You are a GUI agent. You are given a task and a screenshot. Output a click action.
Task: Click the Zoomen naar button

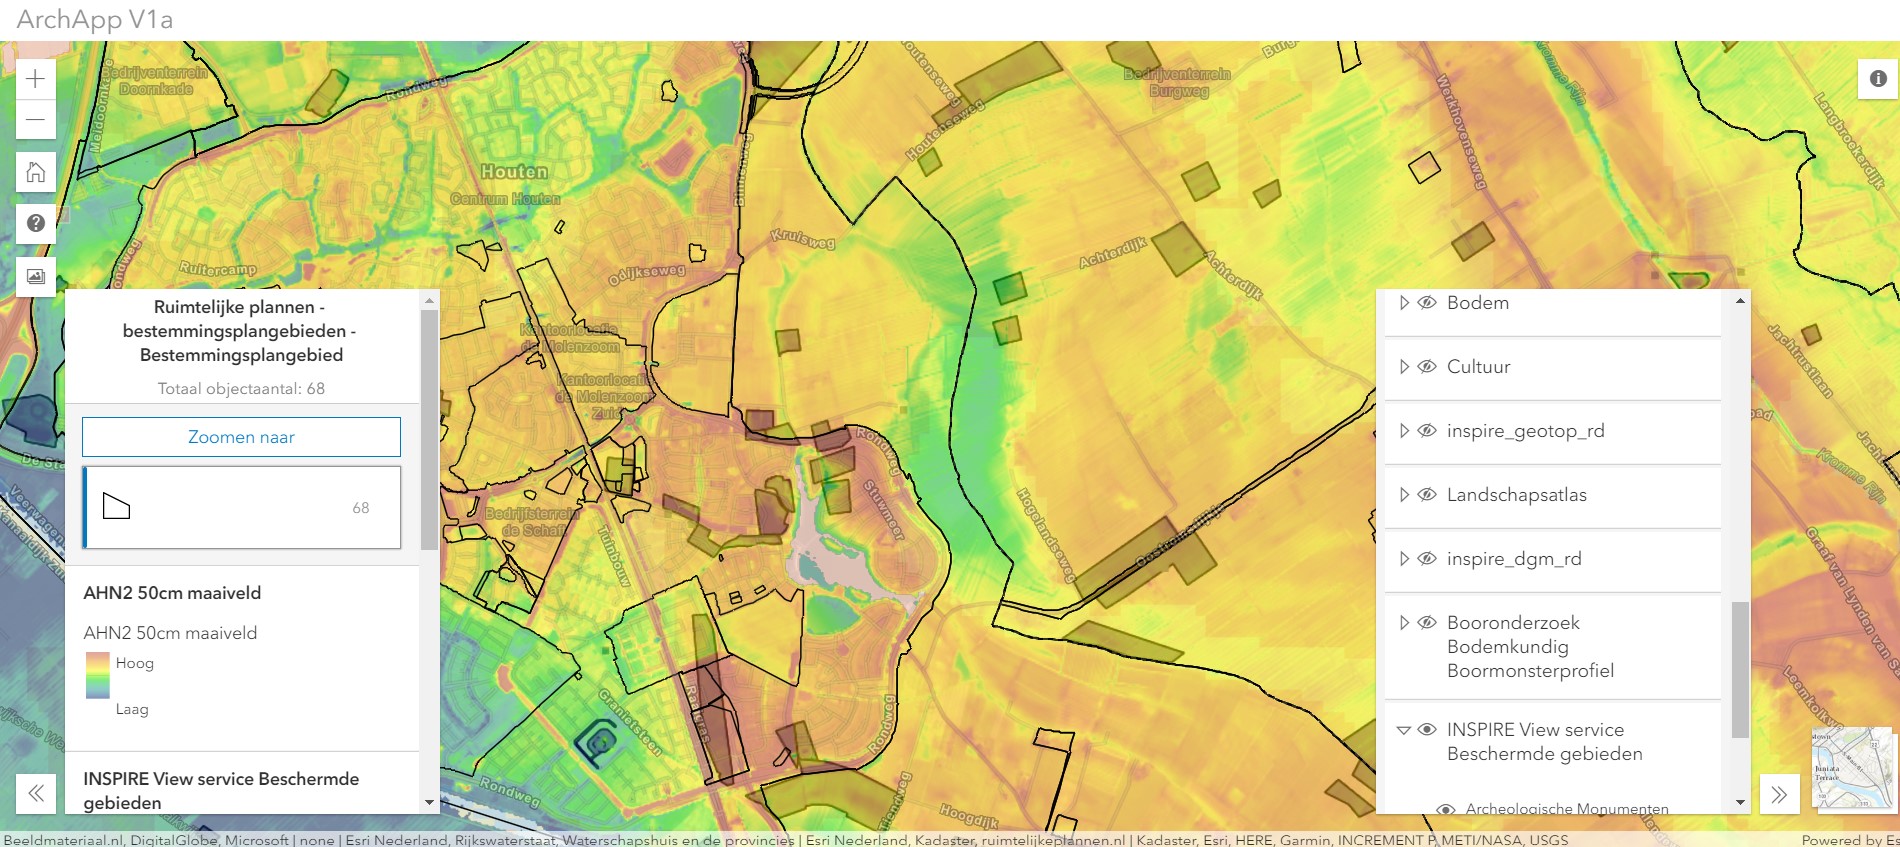point(241,437)
